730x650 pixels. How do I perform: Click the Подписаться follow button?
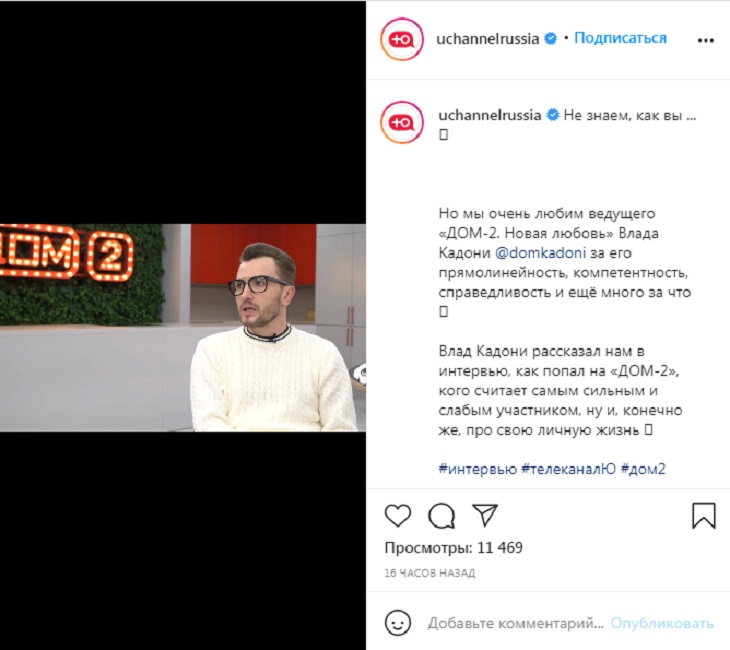tap(620, 38)
